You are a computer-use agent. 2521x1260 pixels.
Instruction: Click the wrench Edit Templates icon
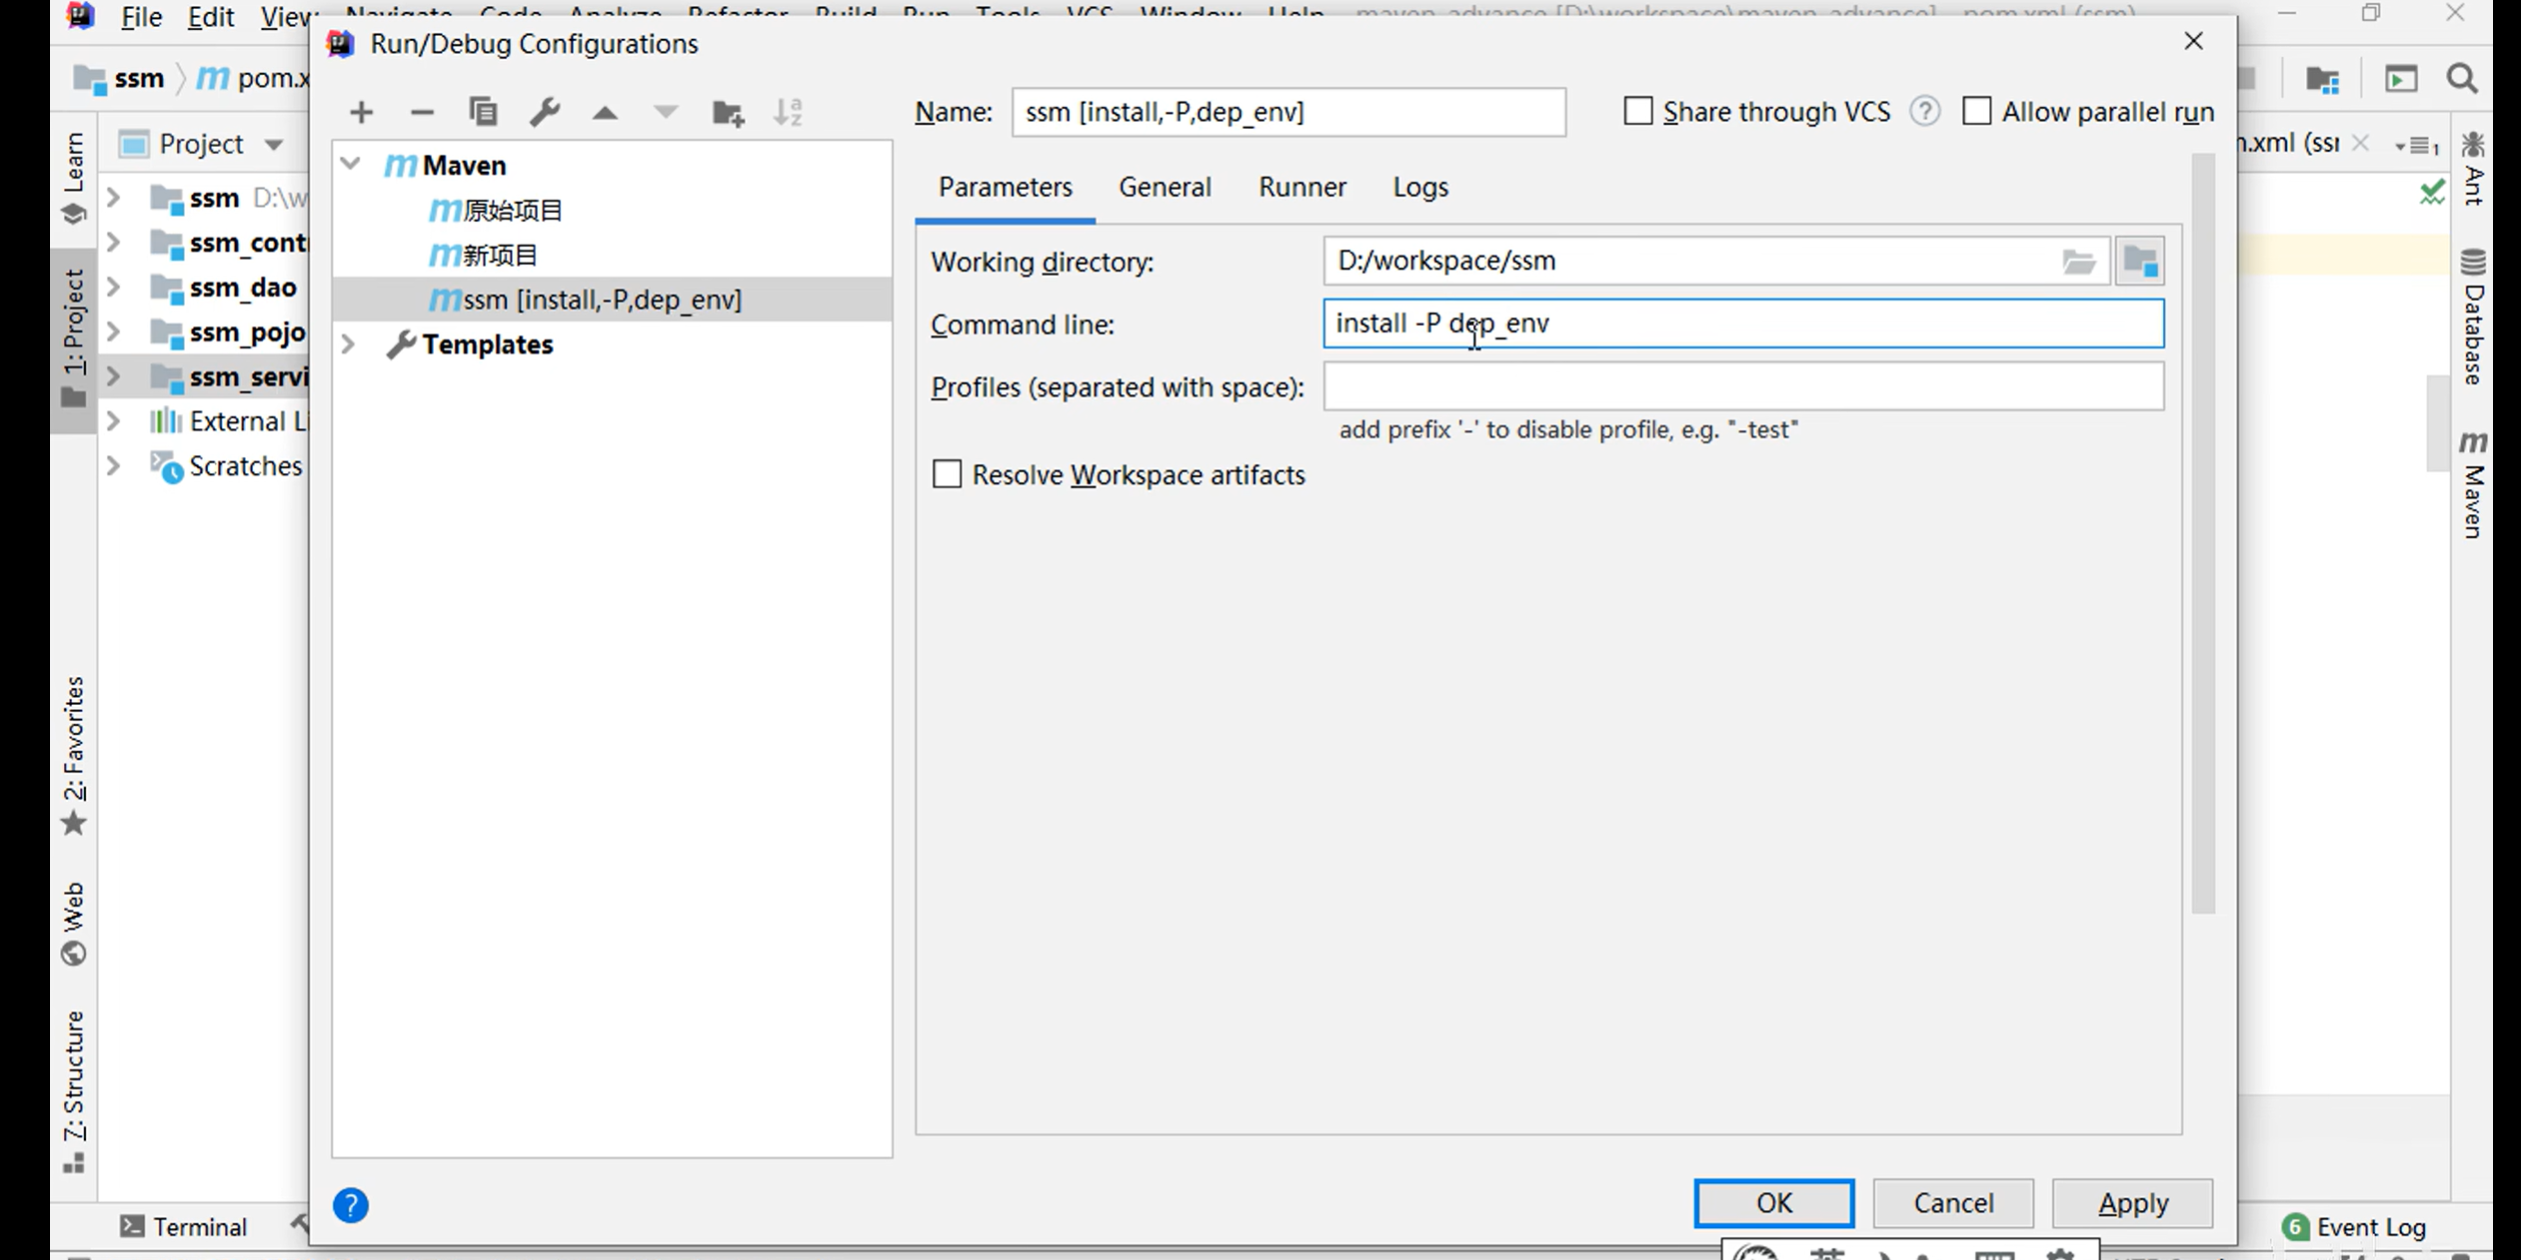click(544, 112)
